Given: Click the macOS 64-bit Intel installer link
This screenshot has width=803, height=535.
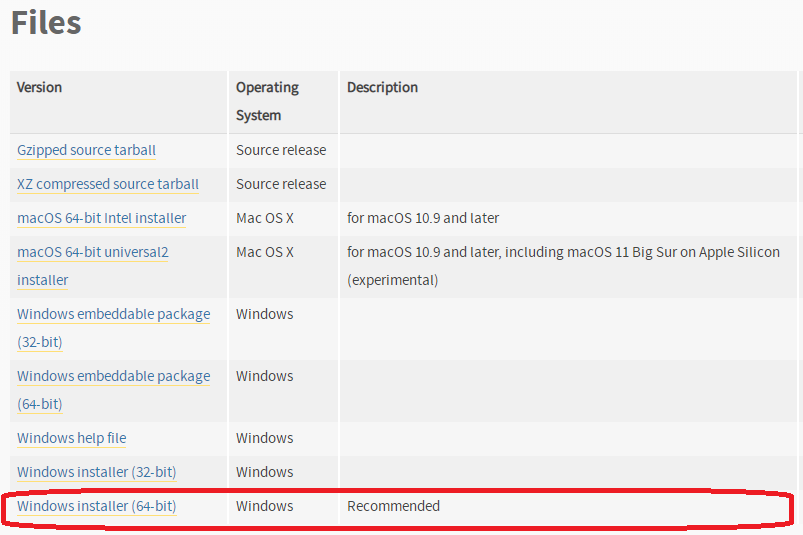Looking at the screenshot, I should tap(101, 218).
